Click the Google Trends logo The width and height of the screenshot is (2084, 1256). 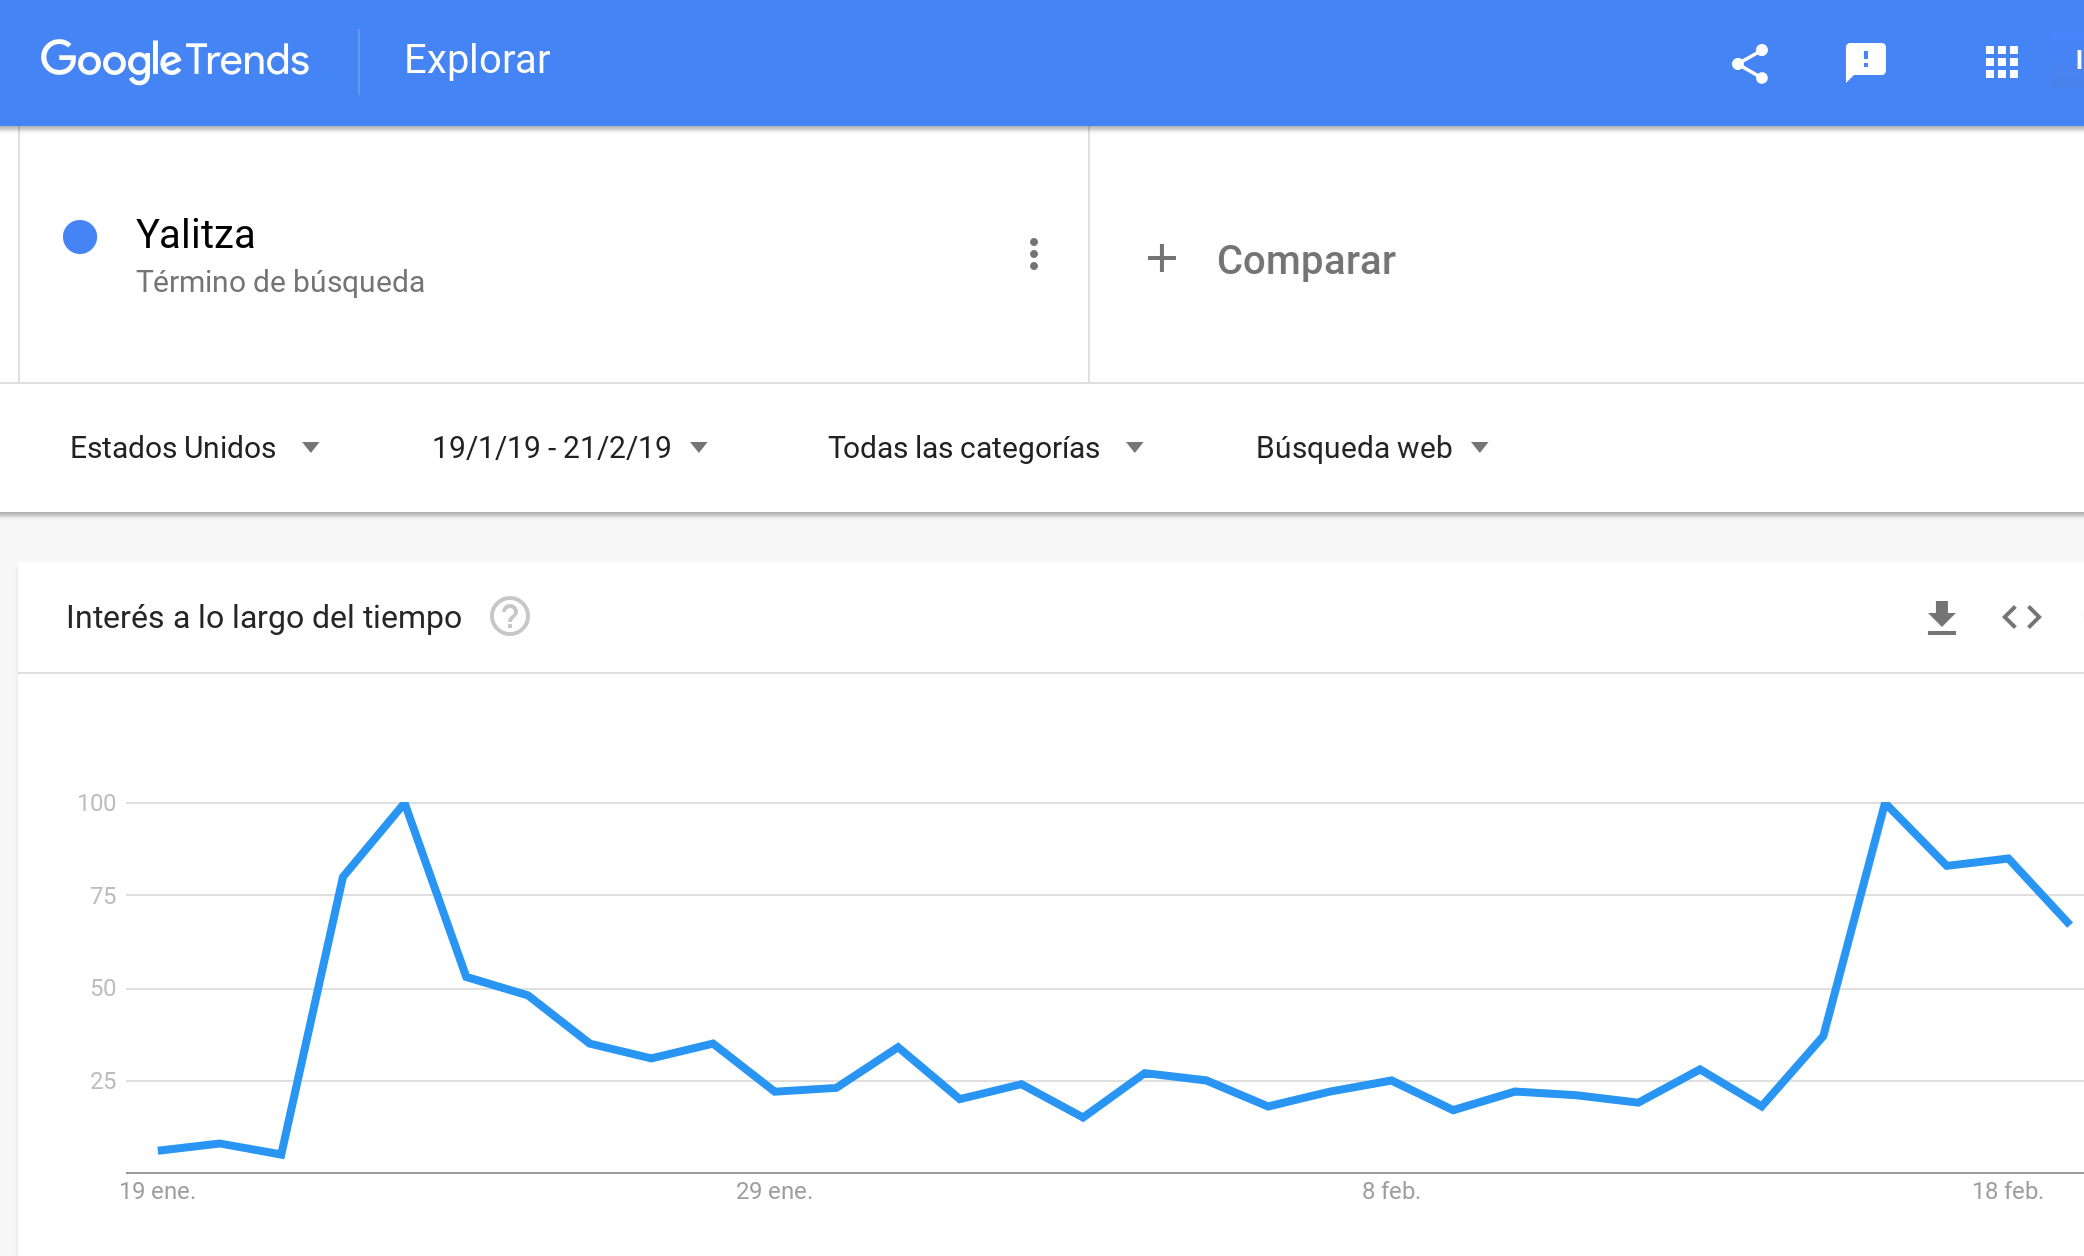click(x=175, y=60)
